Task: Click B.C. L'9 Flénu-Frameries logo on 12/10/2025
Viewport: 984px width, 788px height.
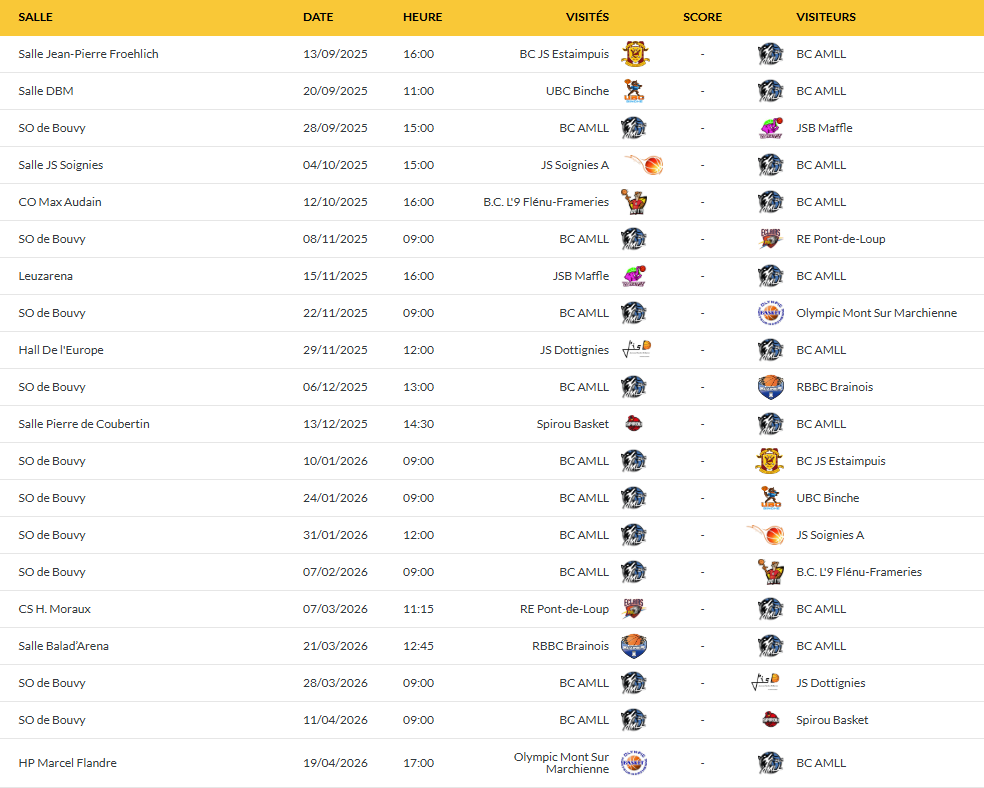Action: [634, 202]
